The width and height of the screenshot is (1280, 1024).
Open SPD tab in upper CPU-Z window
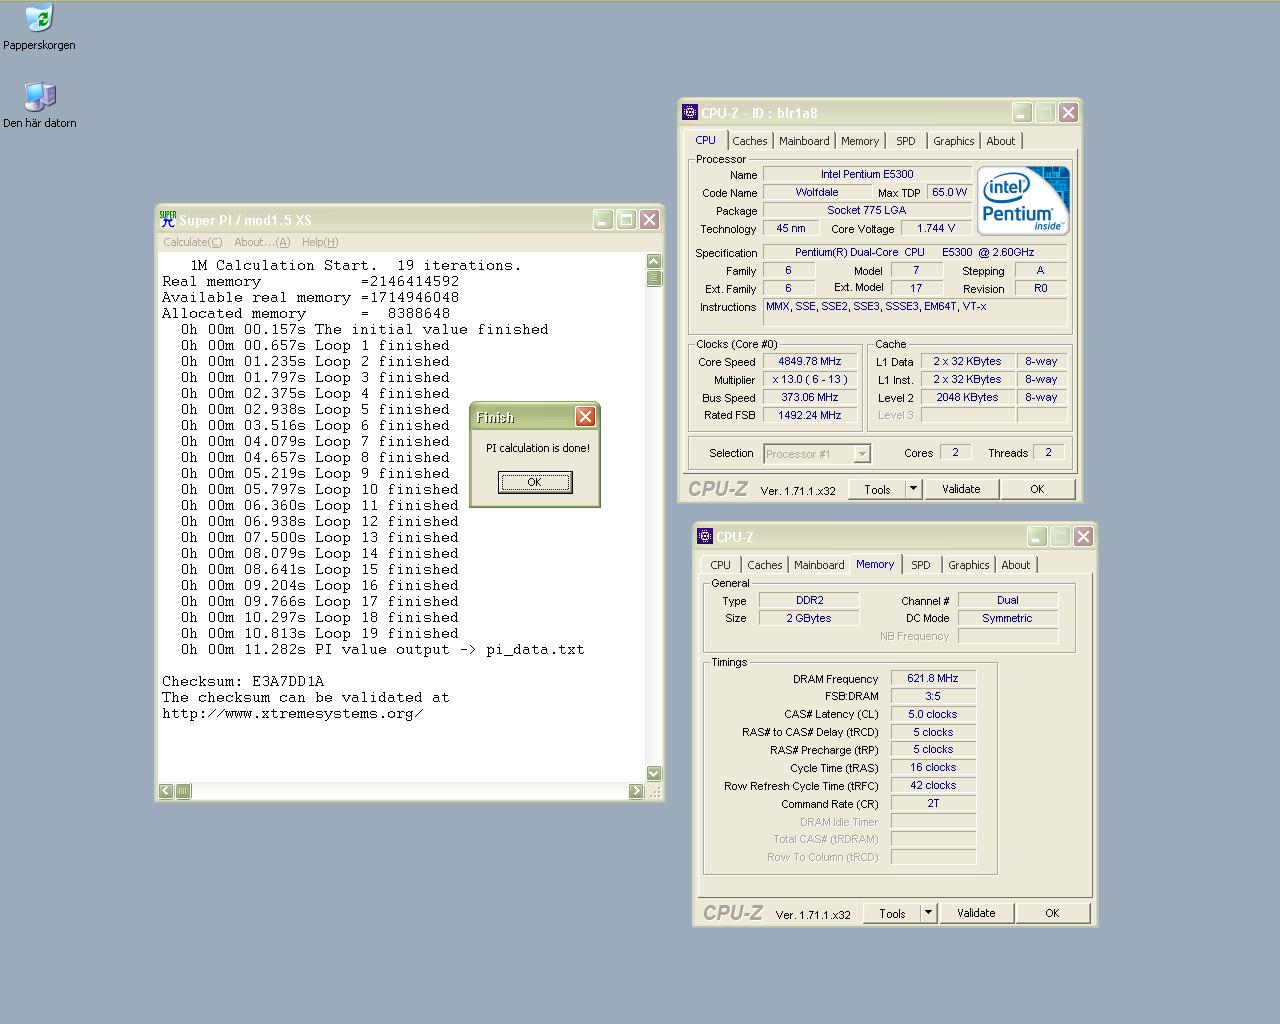(906, 141)
